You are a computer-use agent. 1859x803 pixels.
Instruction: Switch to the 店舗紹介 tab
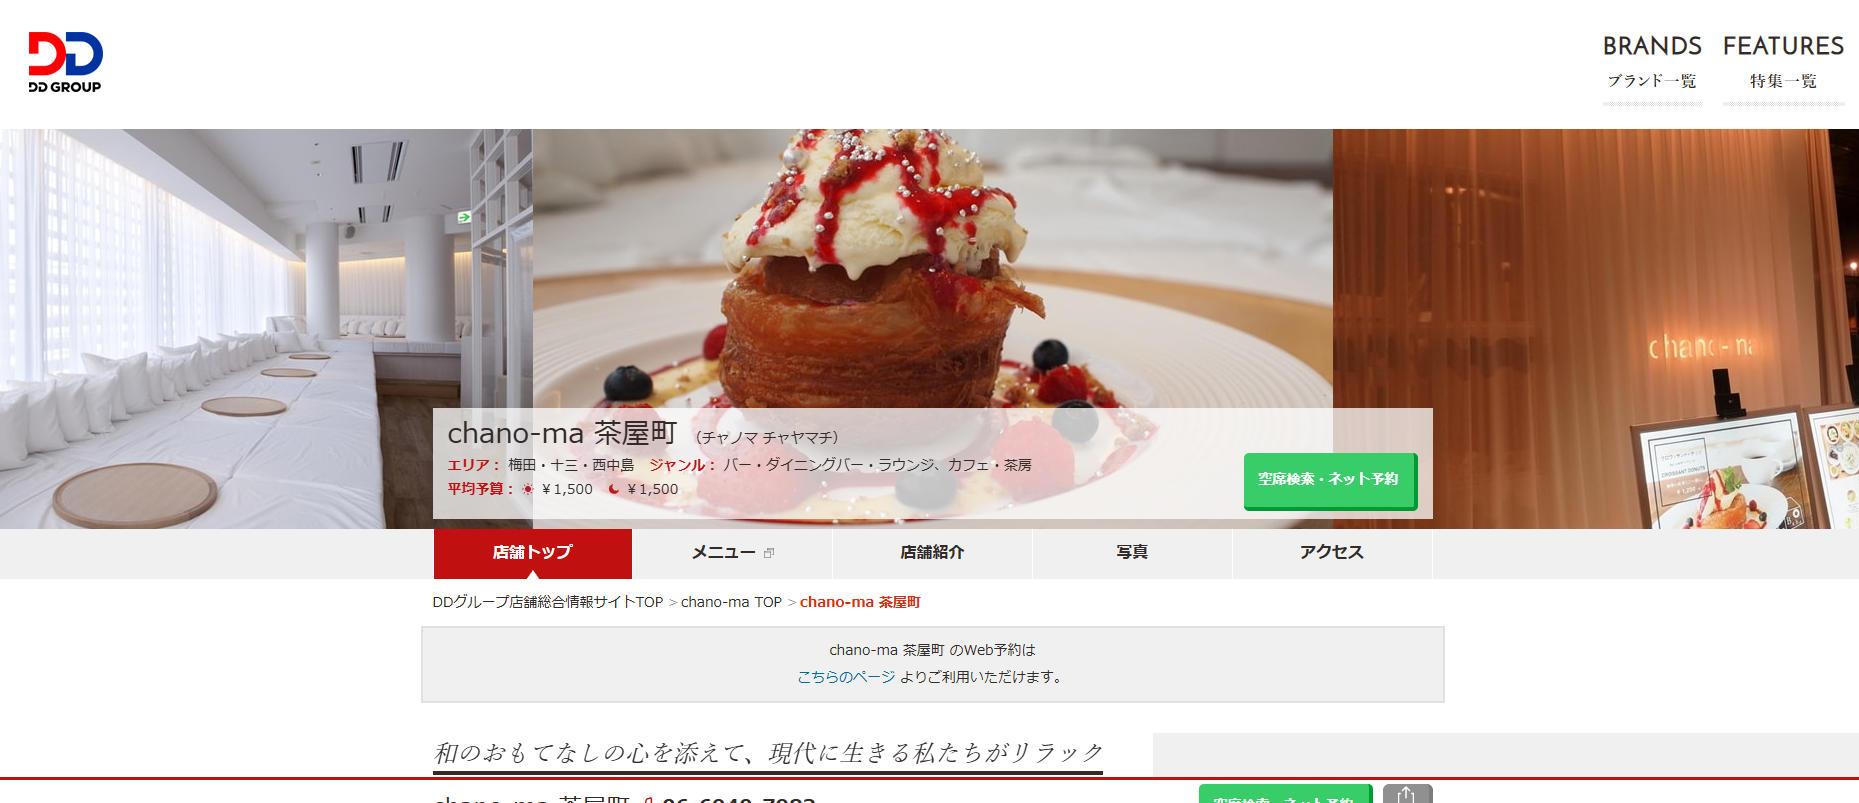click(932, 553)
